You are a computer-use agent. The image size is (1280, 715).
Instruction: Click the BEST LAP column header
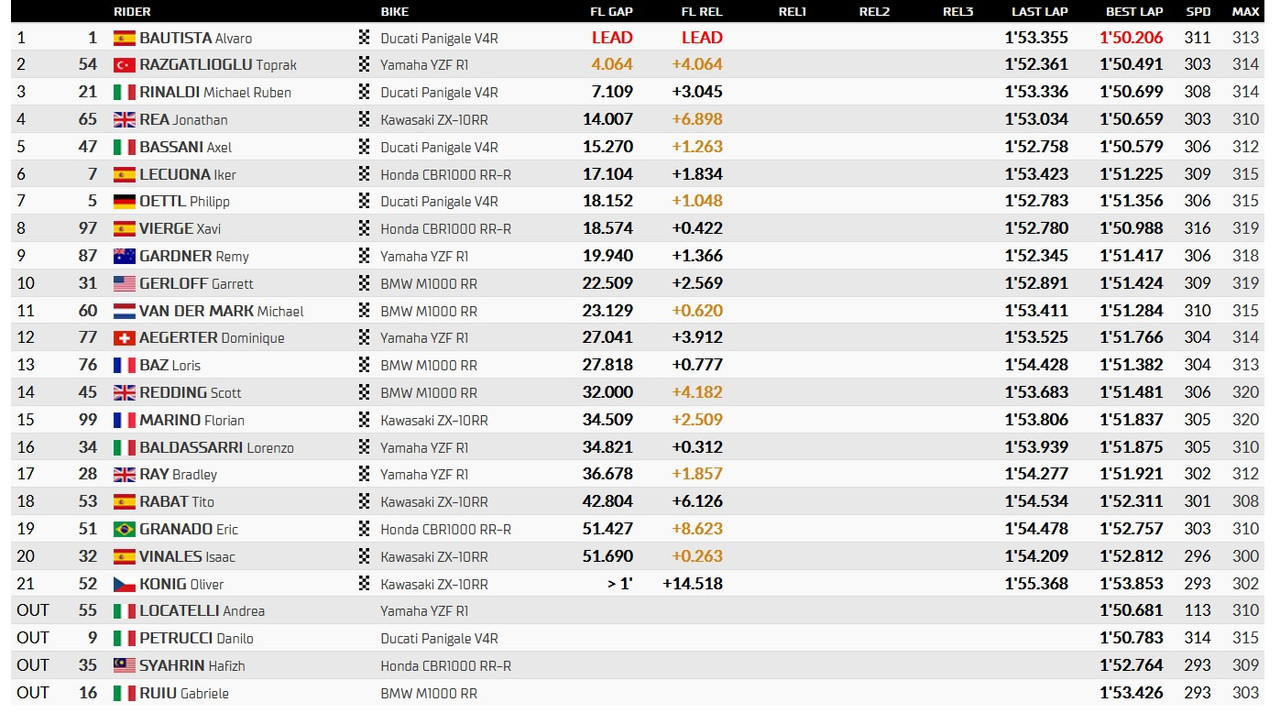point(1135,12)
